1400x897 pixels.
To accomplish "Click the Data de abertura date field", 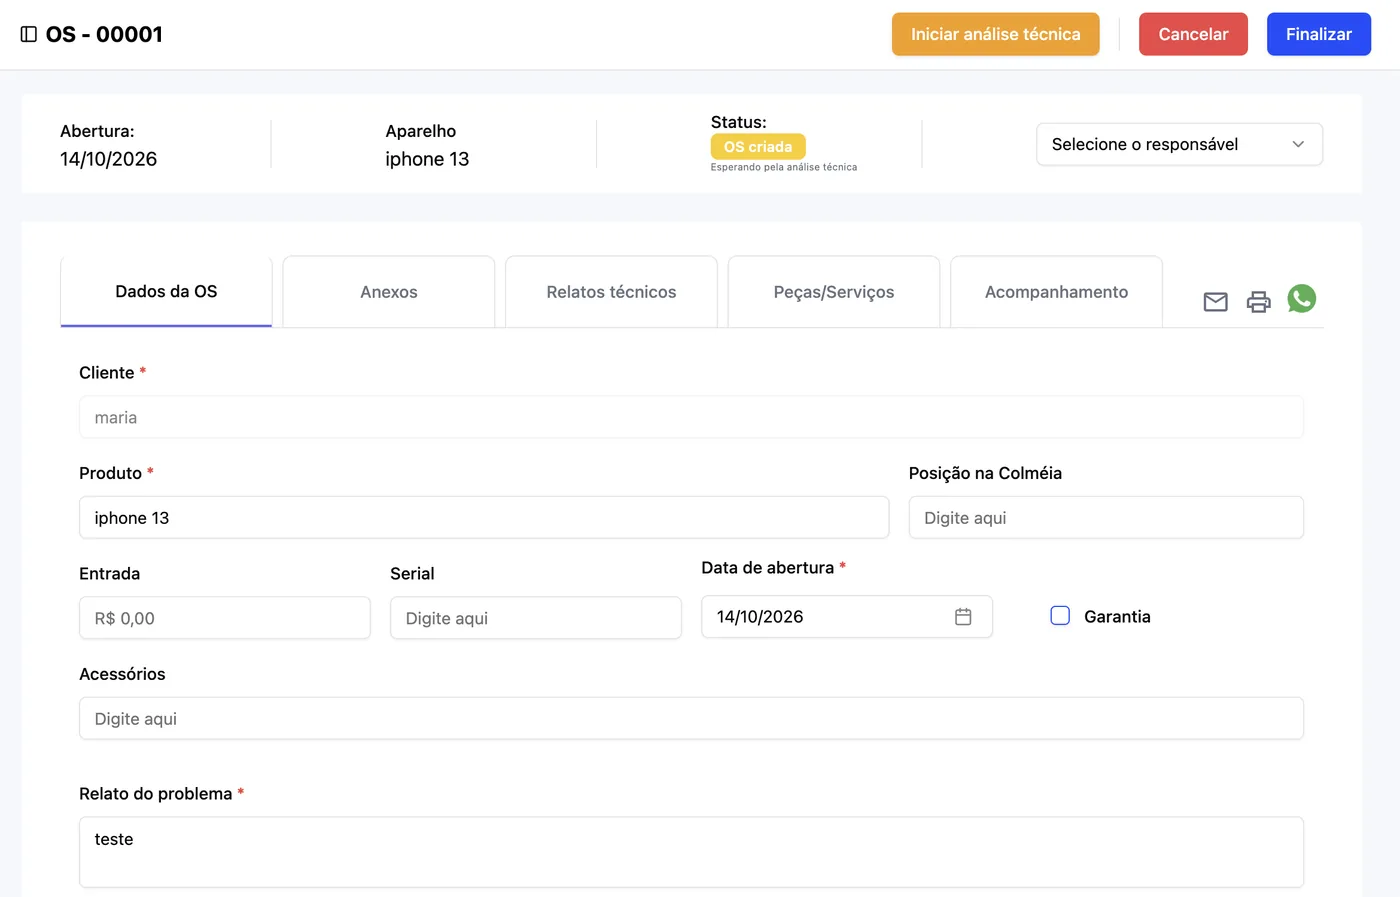I will pos(847,617).
